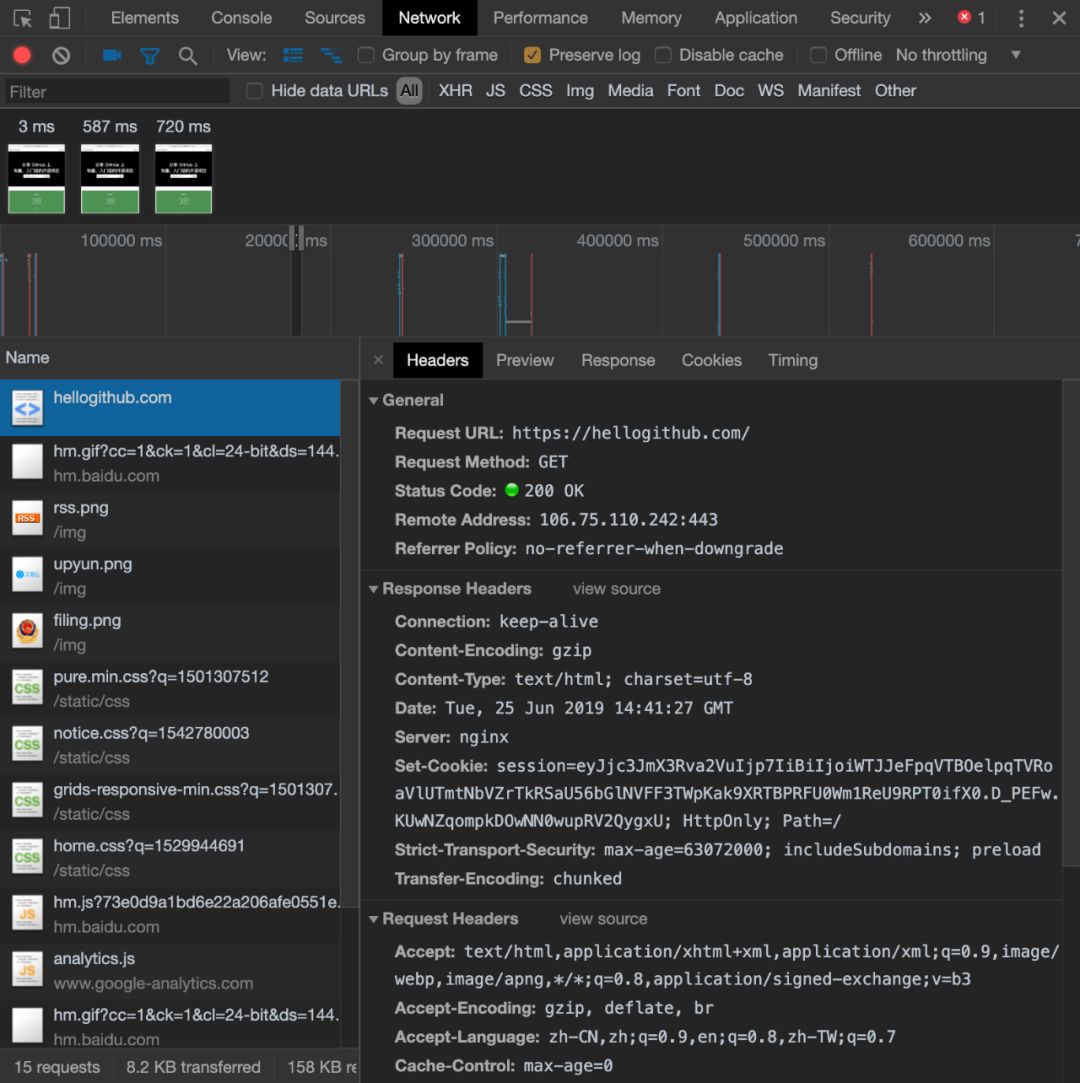The width and height of the screenshot is (1080, 1083).
Task: Toggle the device toolbar icon
Action: pos(60,18)
